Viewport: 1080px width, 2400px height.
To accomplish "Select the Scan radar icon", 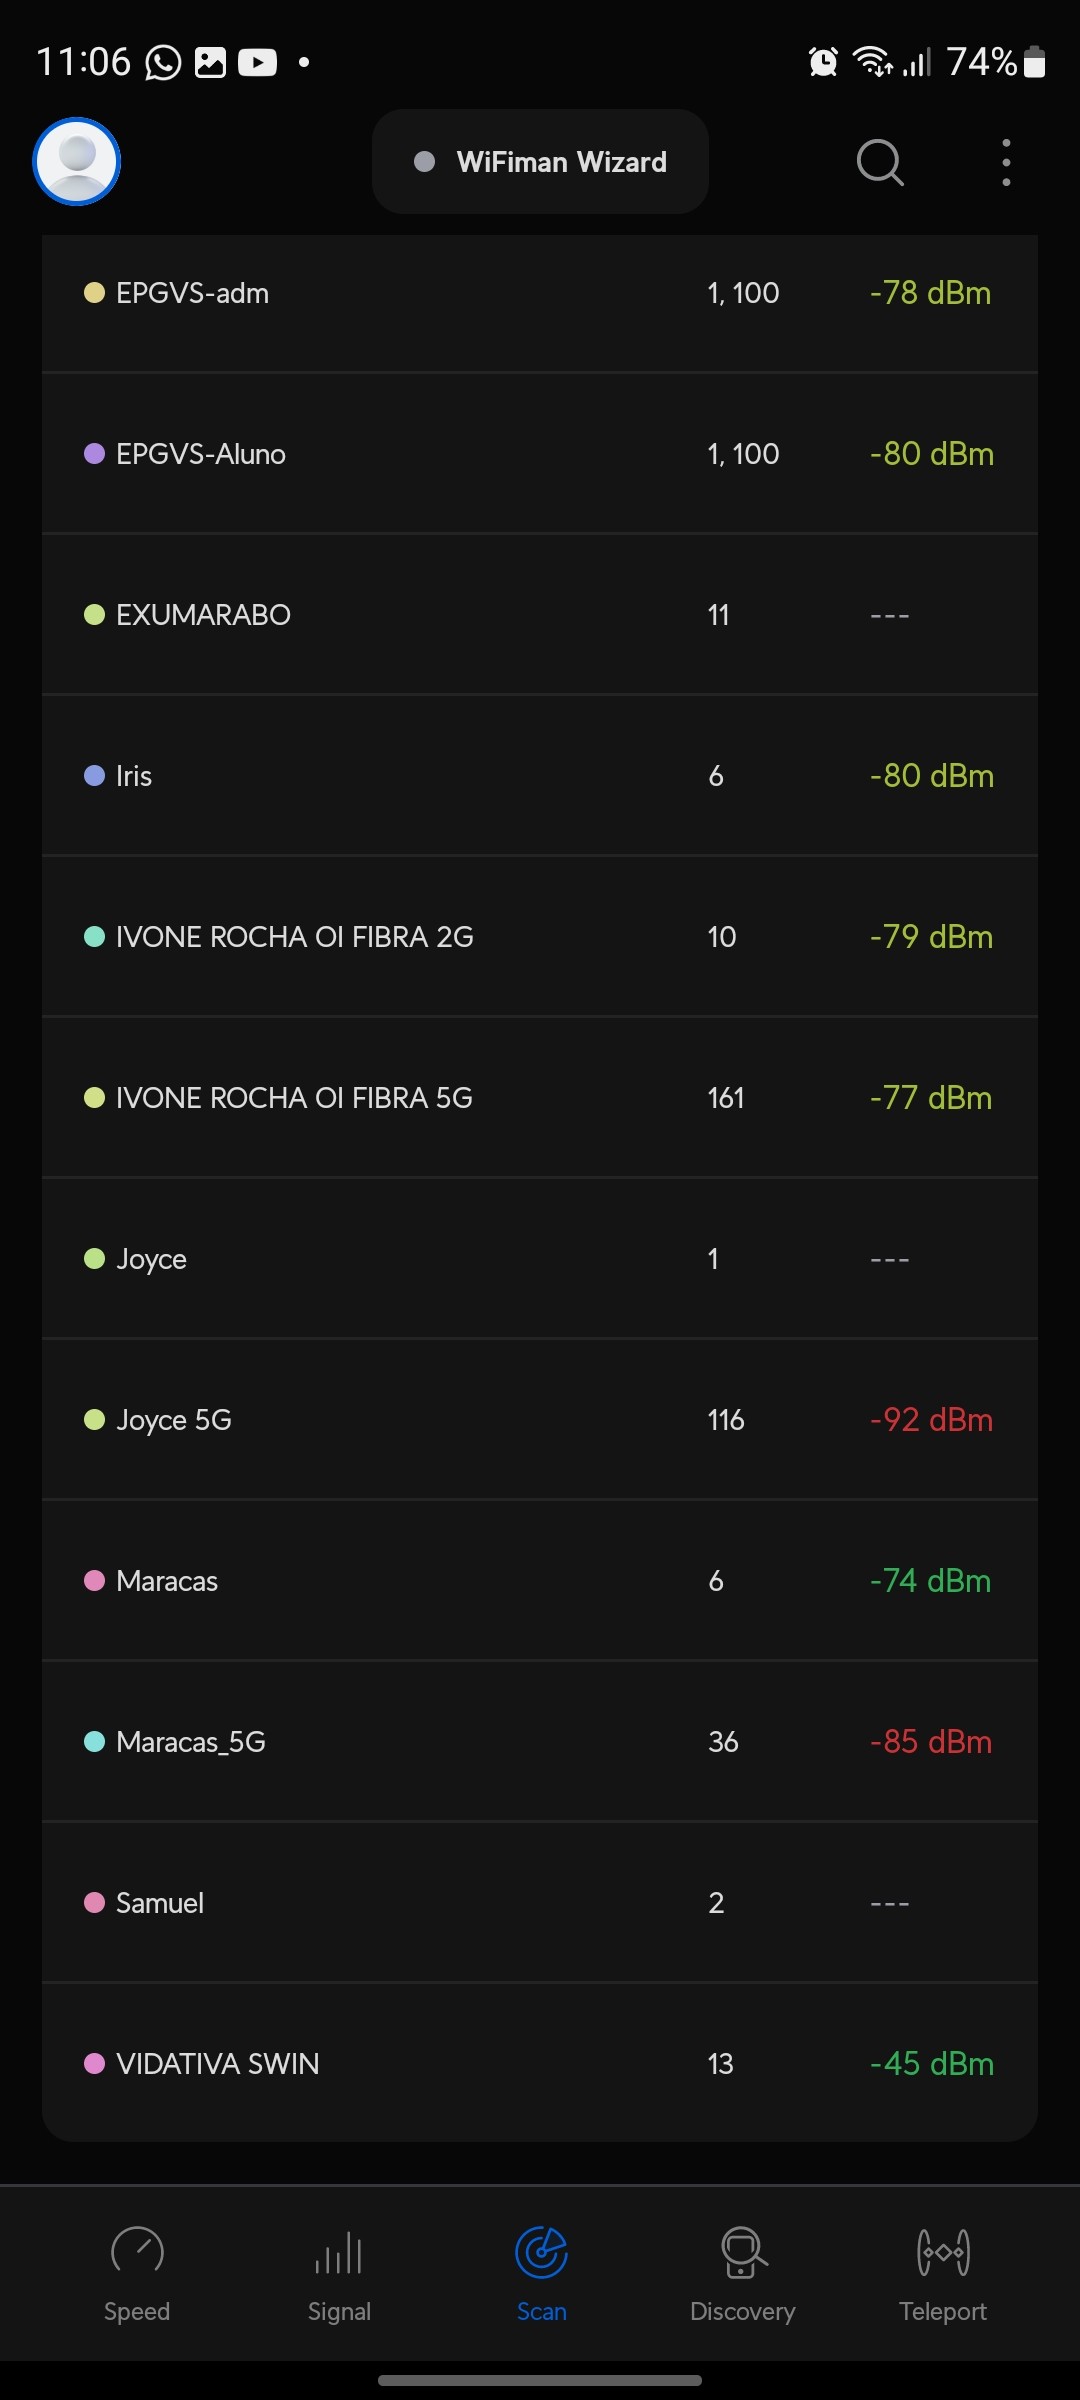I will pos(541,2253).
